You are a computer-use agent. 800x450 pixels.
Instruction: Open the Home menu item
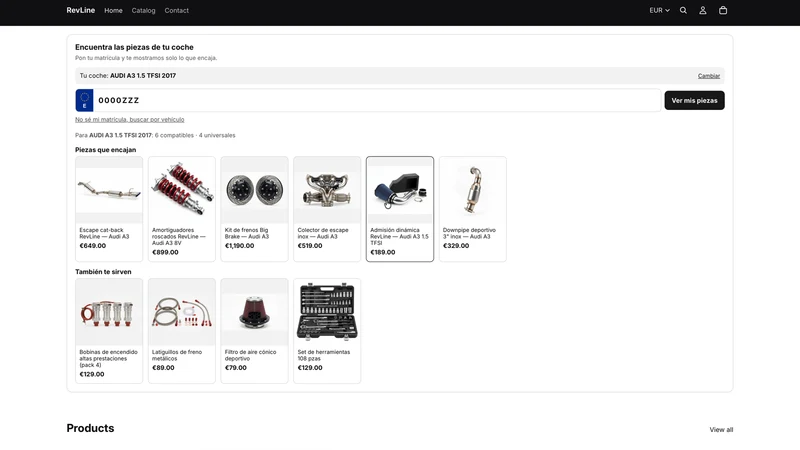click(x=113, y=10)
